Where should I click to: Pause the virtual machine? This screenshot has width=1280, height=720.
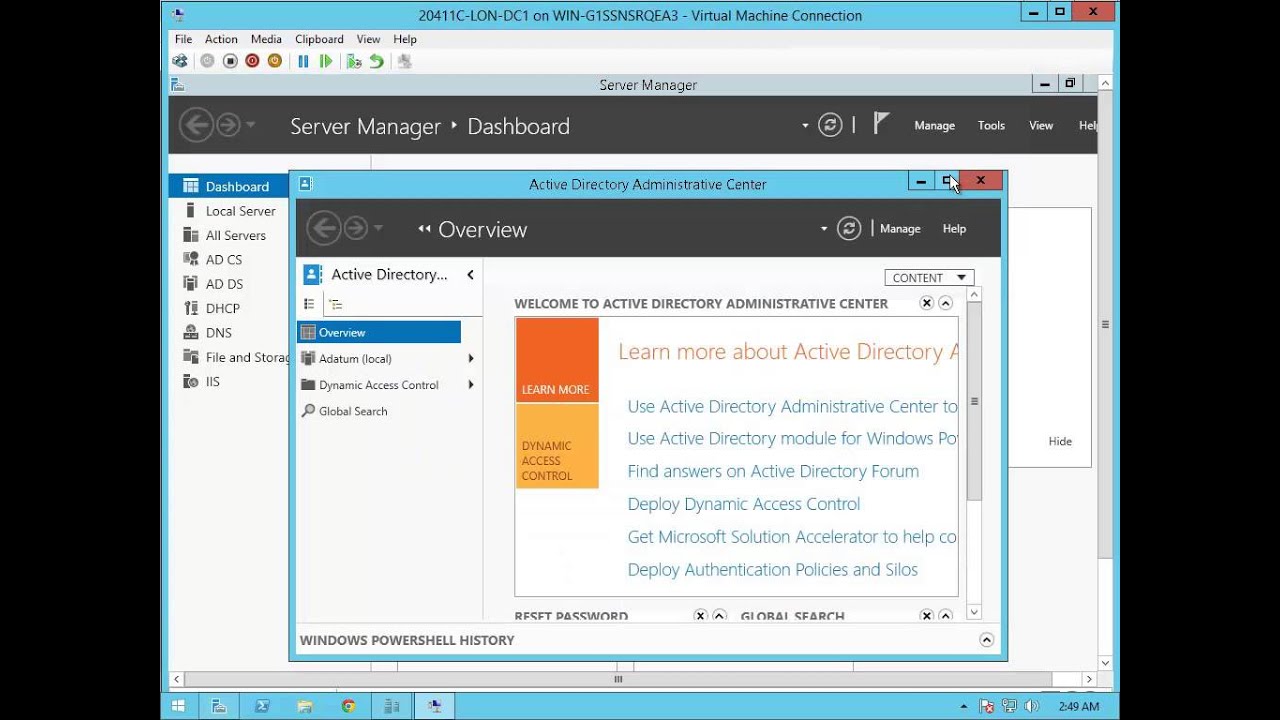click(303, 61)
